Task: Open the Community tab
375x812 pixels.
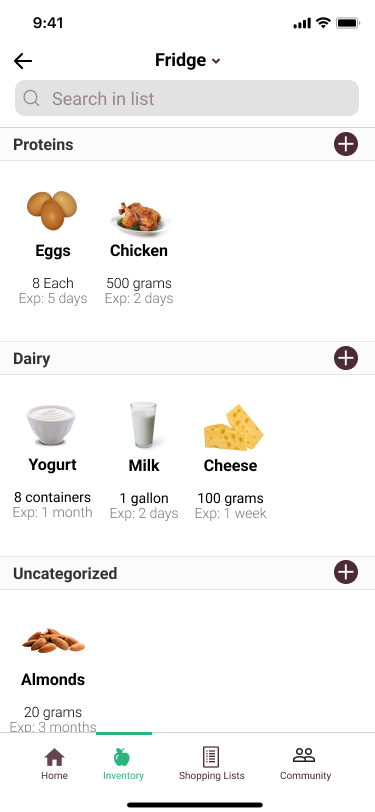Action: [x=305, y=764]
